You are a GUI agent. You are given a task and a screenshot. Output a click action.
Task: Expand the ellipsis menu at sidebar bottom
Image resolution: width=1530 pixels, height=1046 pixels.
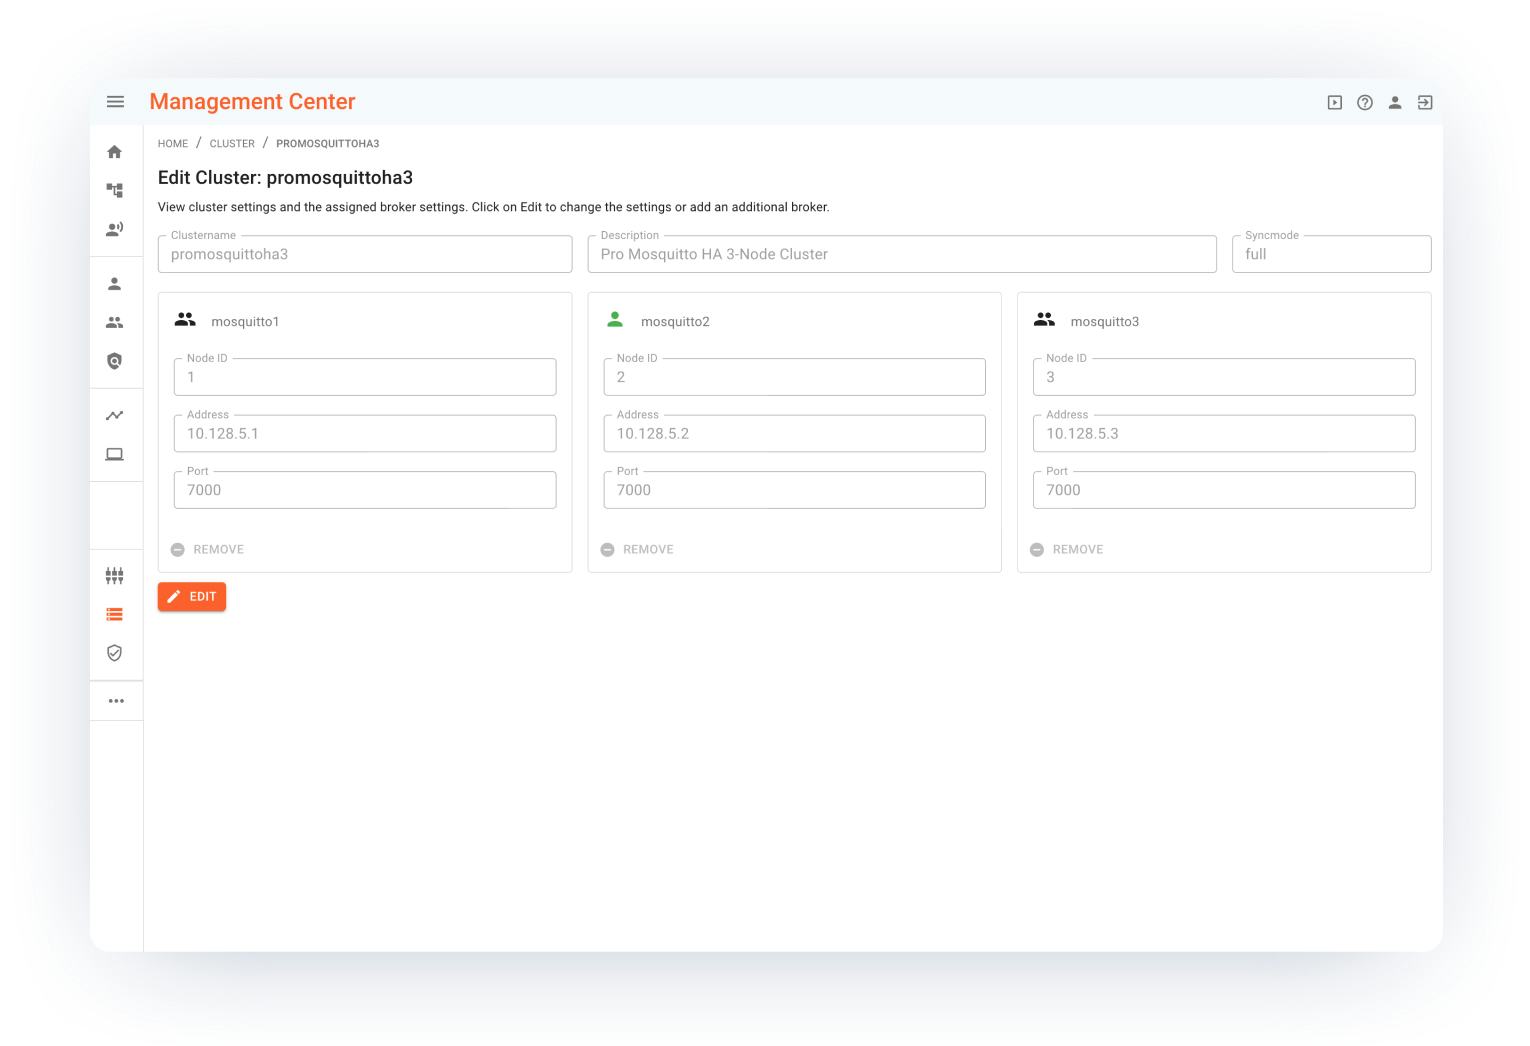tap(116, 700)
